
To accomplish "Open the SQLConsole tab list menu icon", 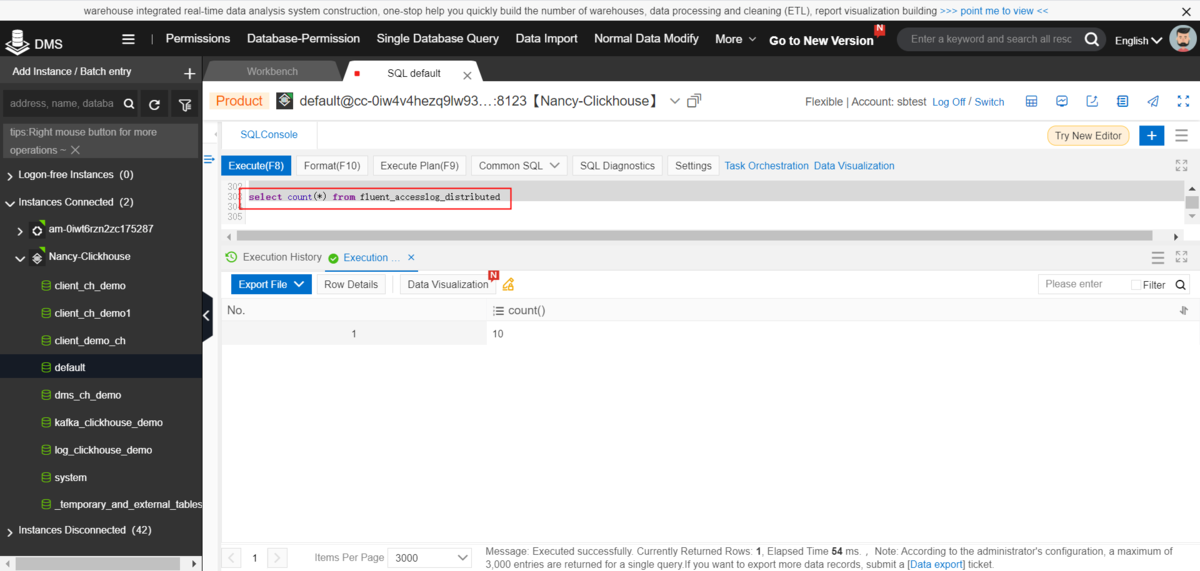I will pos(1181,135).
